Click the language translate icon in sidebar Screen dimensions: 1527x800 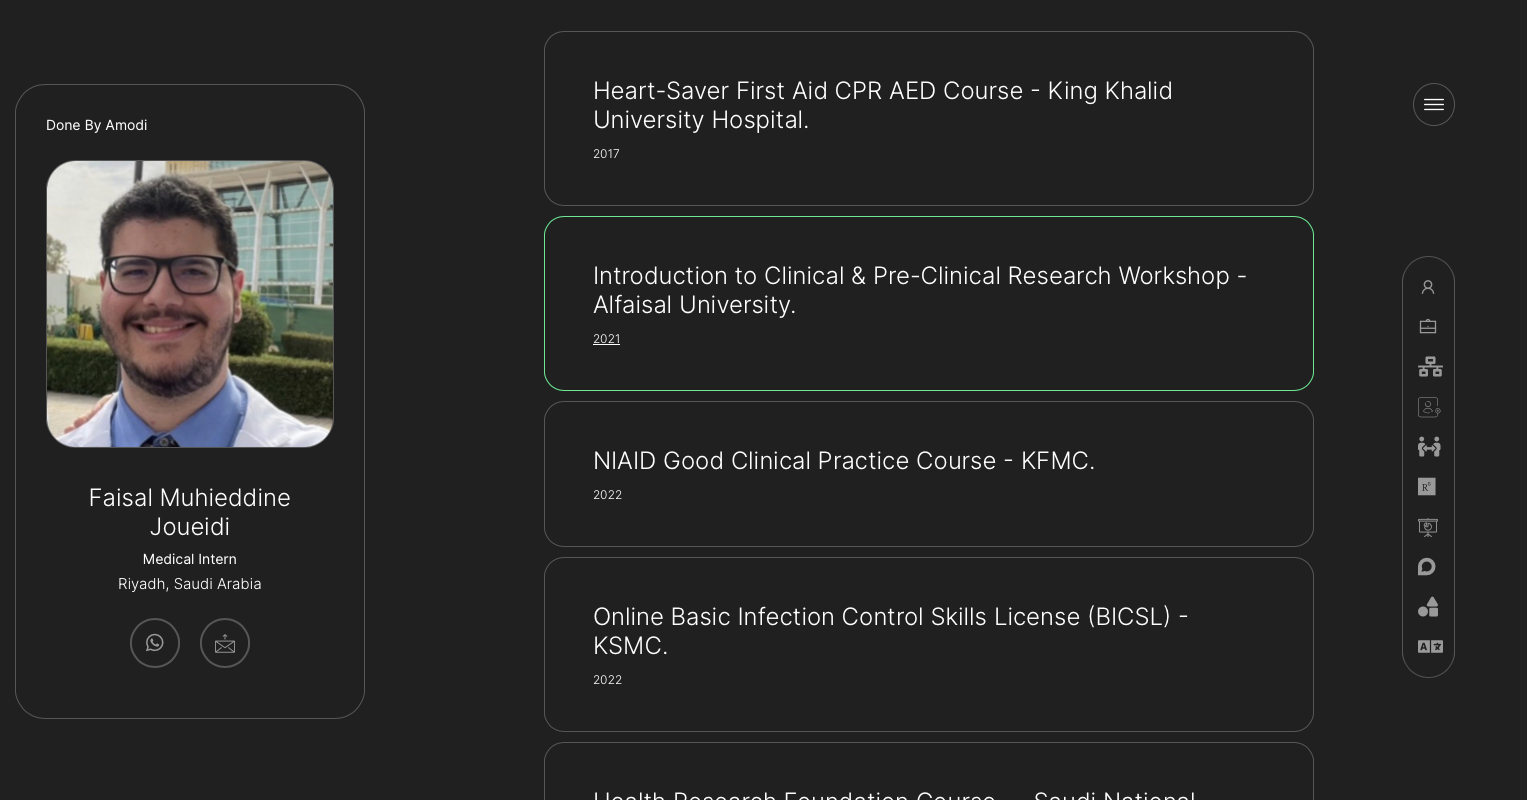[1429, 647]
